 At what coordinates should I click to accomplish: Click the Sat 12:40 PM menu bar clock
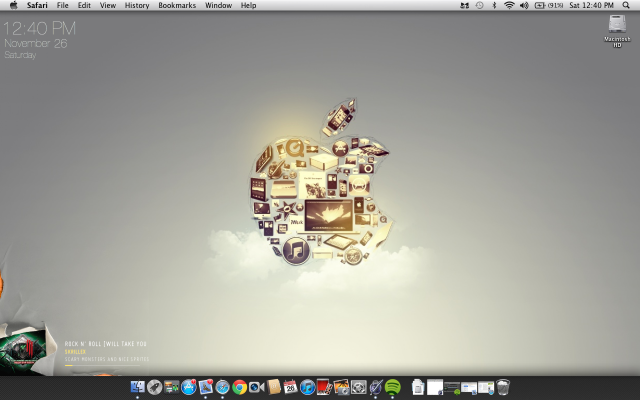coord(591,5)
